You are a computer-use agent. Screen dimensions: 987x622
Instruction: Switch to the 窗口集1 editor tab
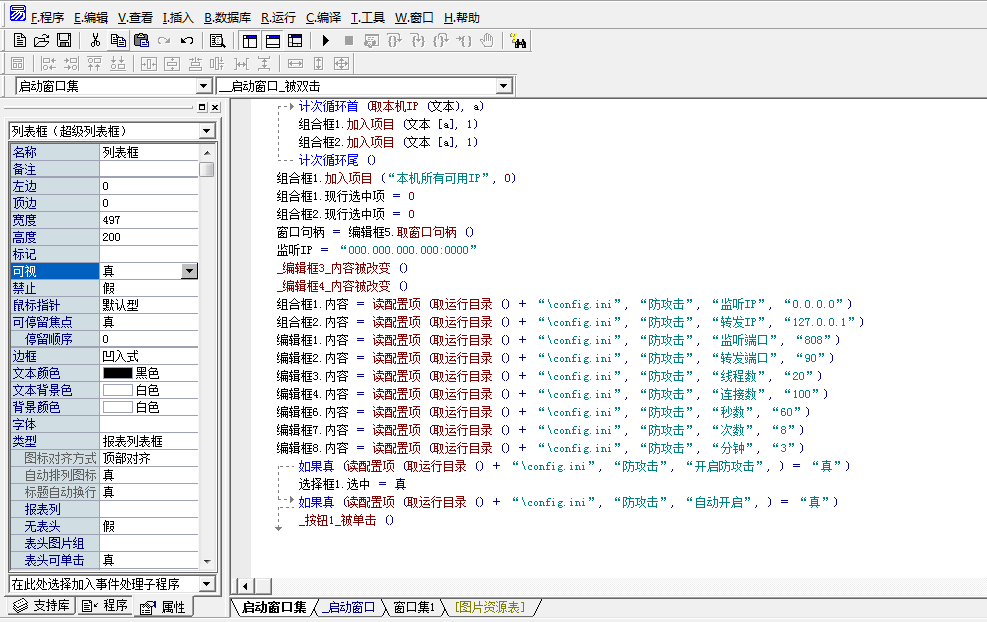click(x=414, y=607)
